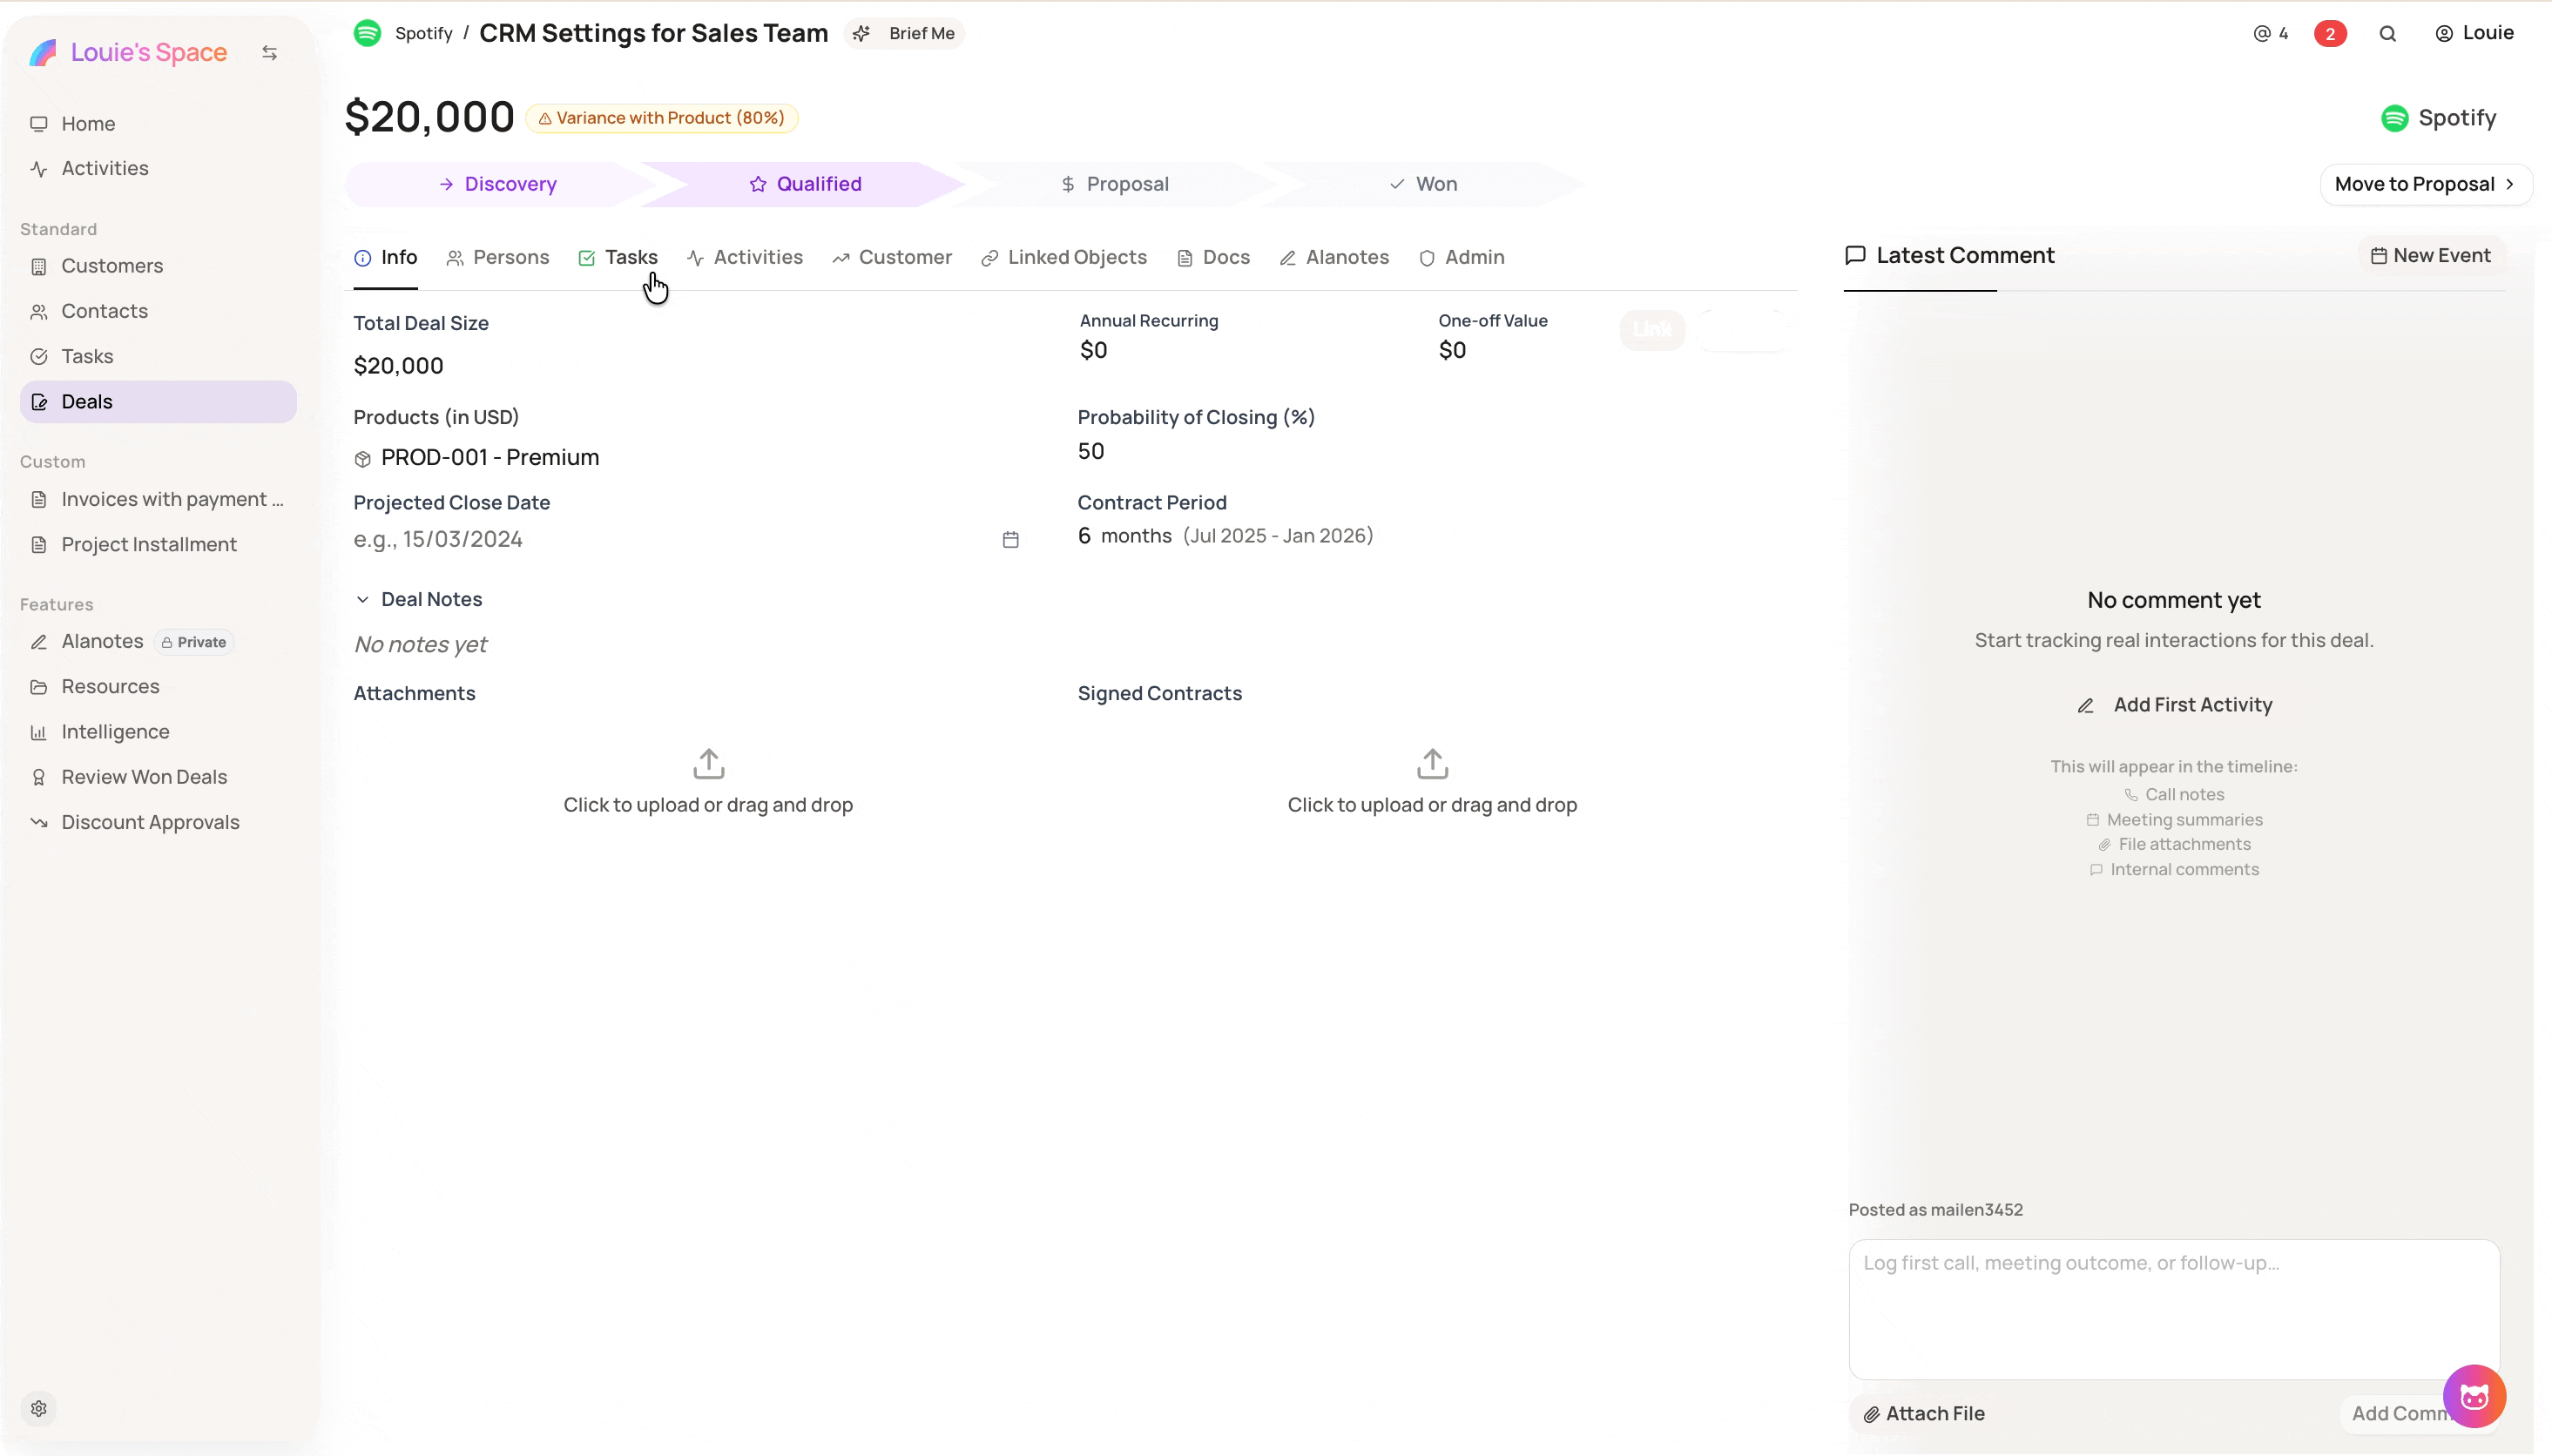Click the Projected Close Date input field
The height and width of the screenshot is (1456, 2552).
pos(686,539)
